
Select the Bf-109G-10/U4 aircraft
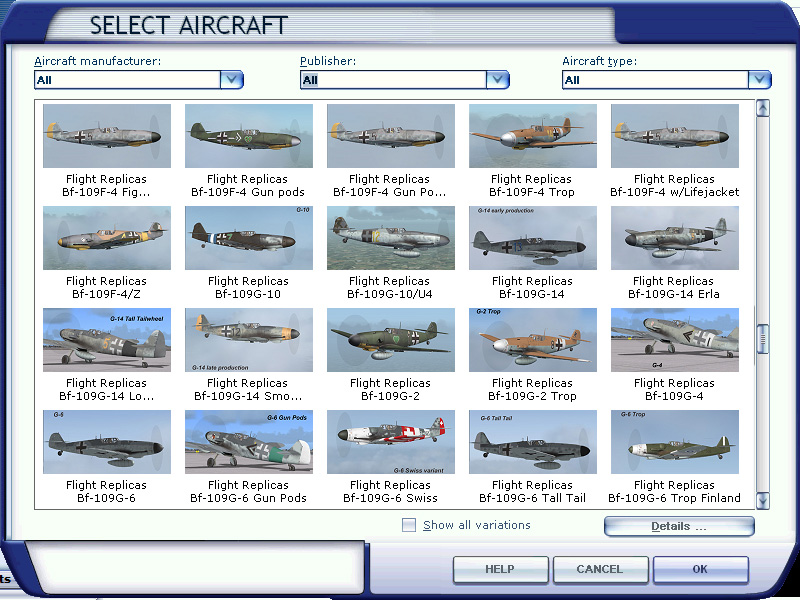pos(390,238)
